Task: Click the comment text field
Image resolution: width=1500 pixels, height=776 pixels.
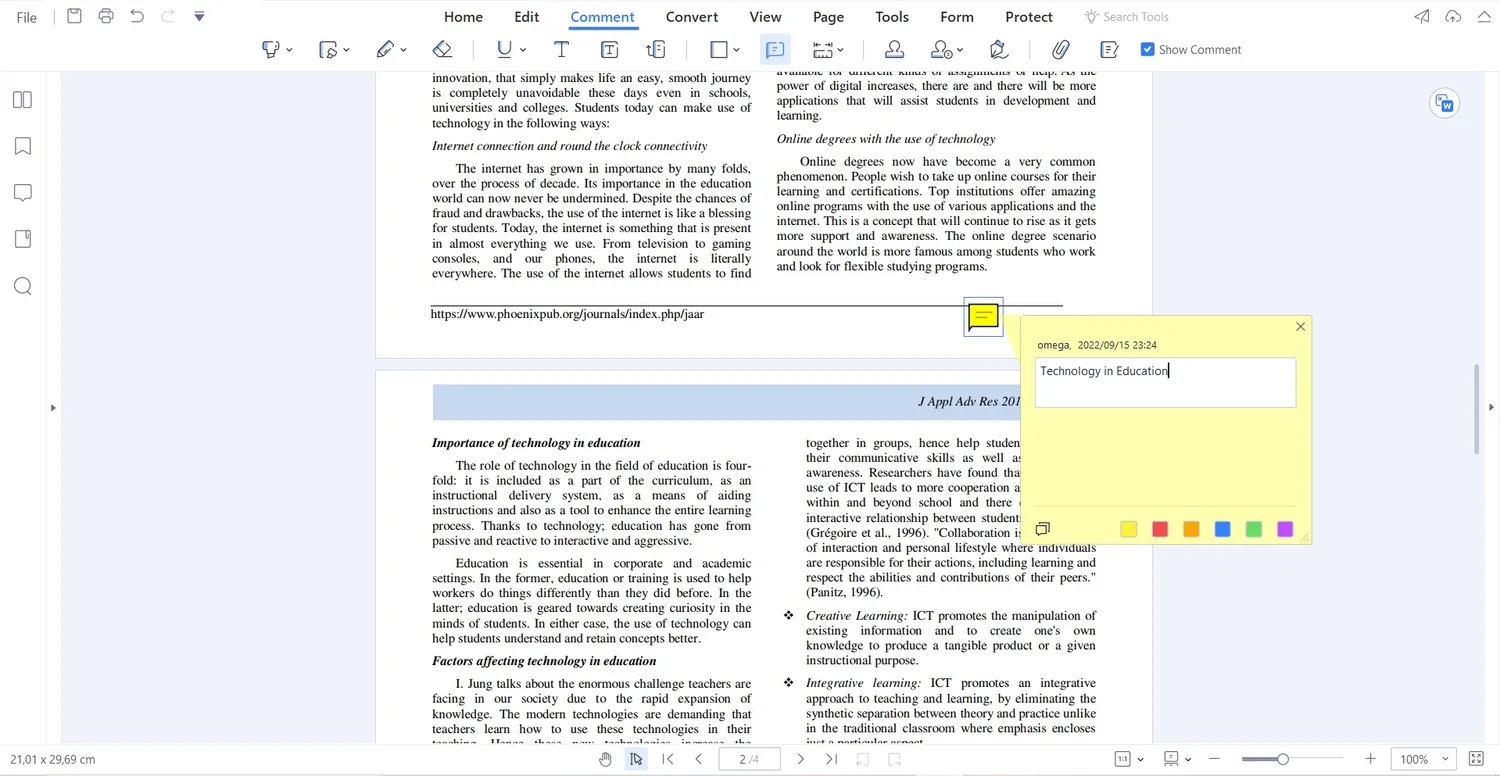Action: pyautogui.click(x=1165, y=383)
